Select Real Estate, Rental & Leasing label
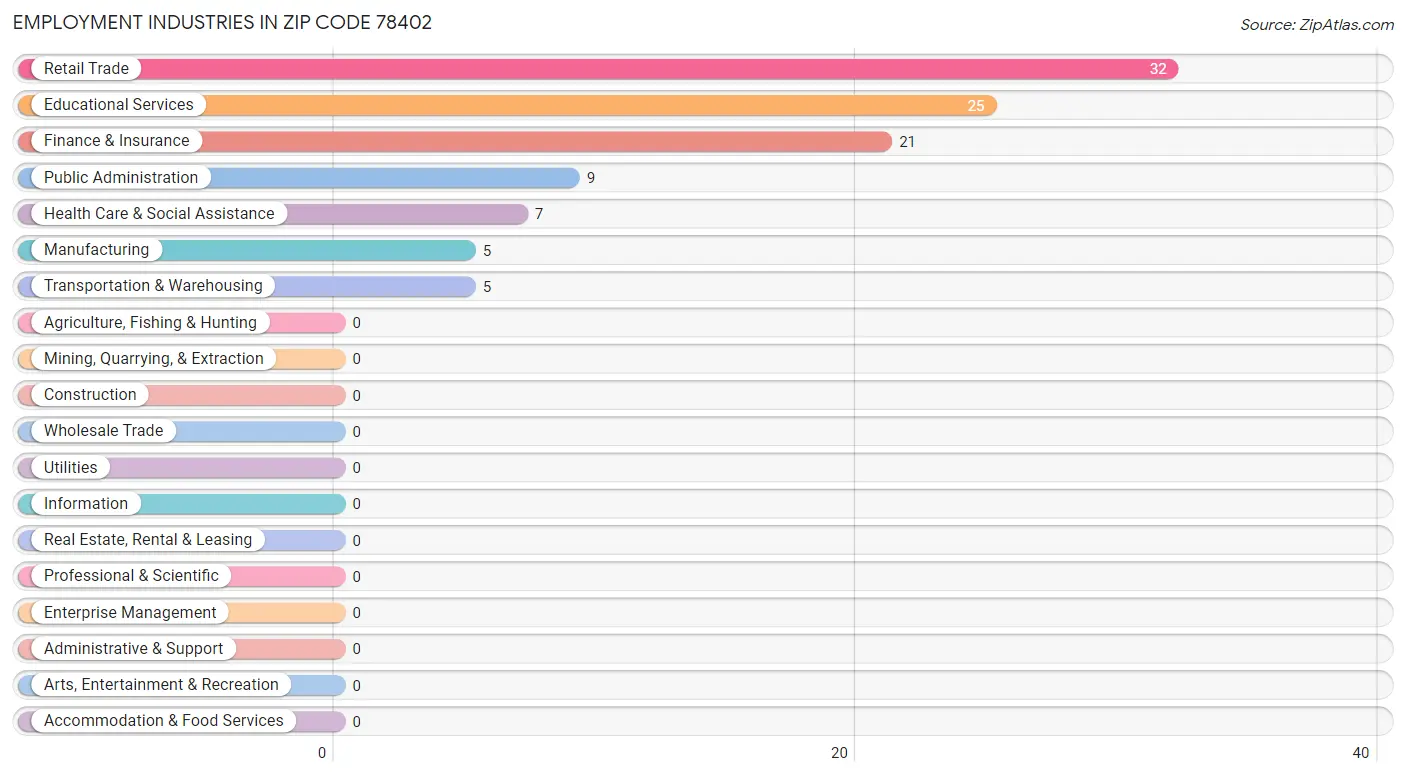Image resolution: width=1406 pixels, height=776 pixels. (148, 540)
